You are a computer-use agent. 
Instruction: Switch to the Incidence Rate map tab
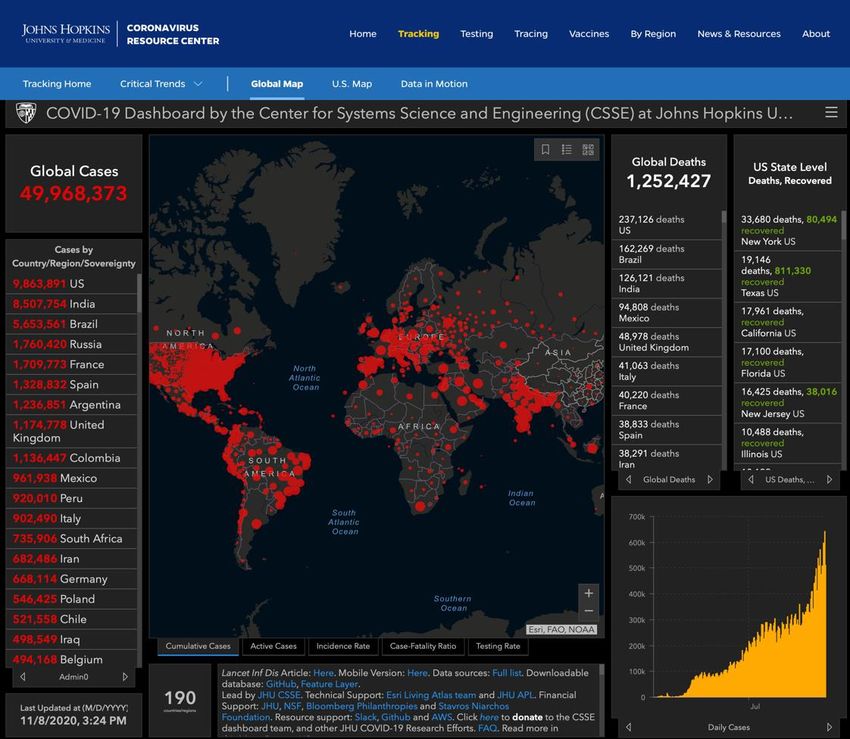pyautogui.click(x=343, y=646)
